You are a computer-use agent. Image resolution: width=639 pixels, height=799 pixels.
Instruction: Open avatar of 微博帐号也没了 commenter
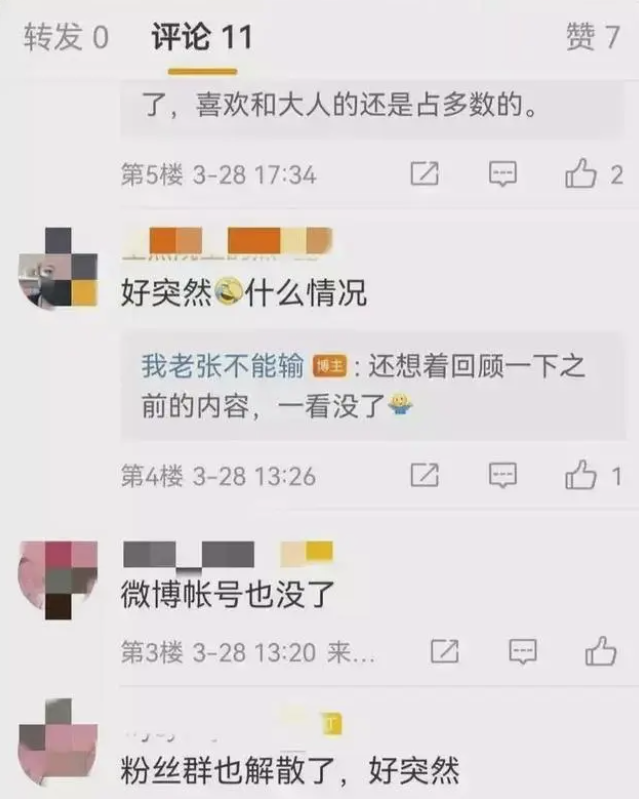click(58, 580)
